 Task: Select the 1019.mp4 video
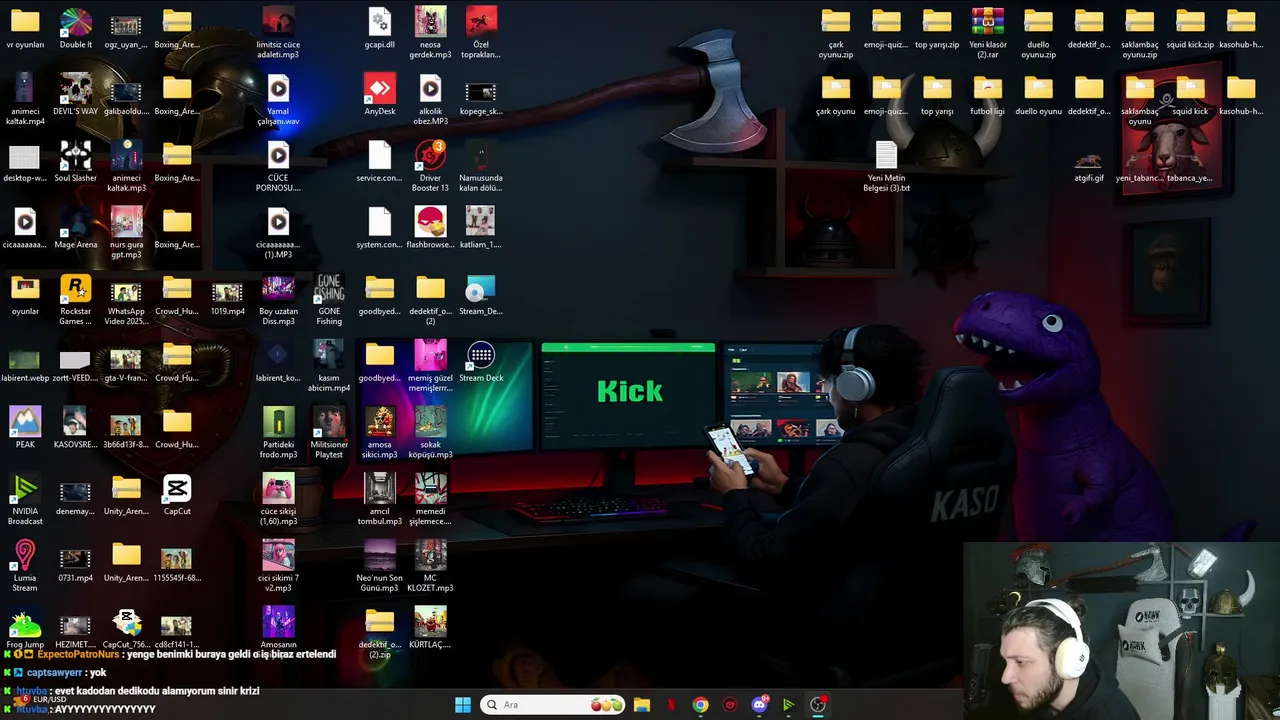(x=228, y=295)
